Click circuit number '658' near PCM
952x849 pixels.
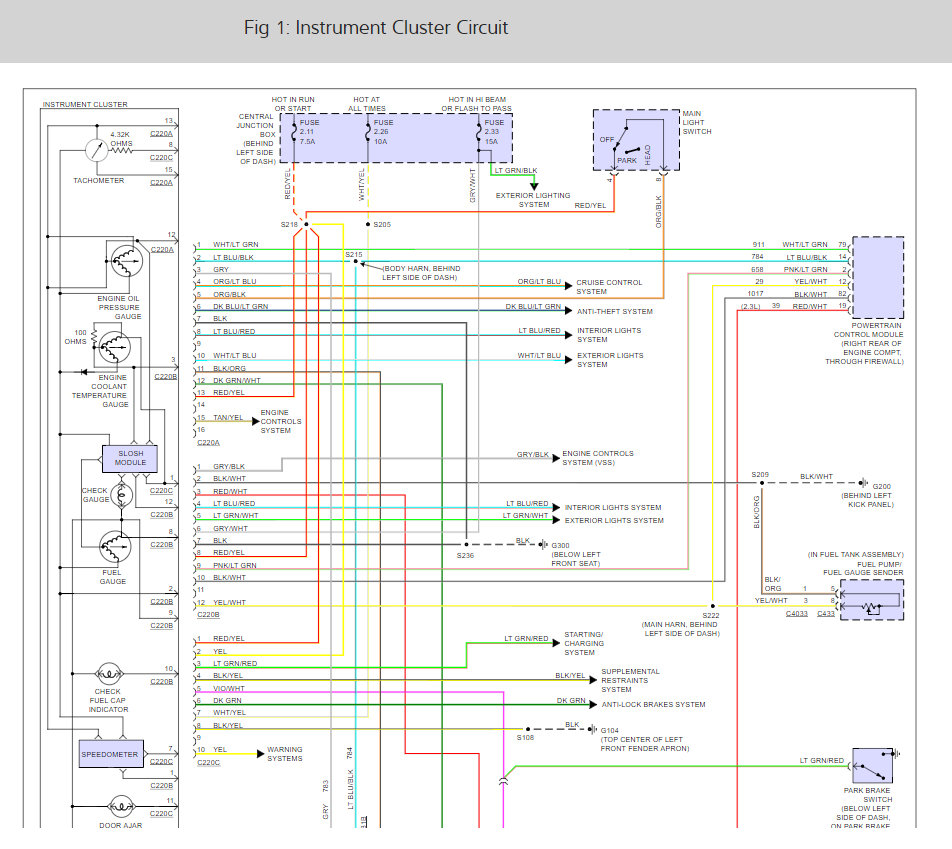pos(757,270)
